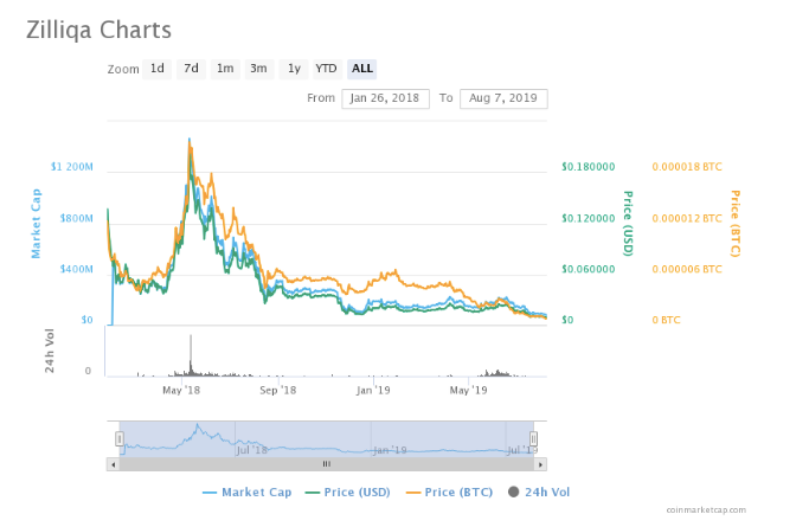Select the 7d zoom range

pos(191,69)
